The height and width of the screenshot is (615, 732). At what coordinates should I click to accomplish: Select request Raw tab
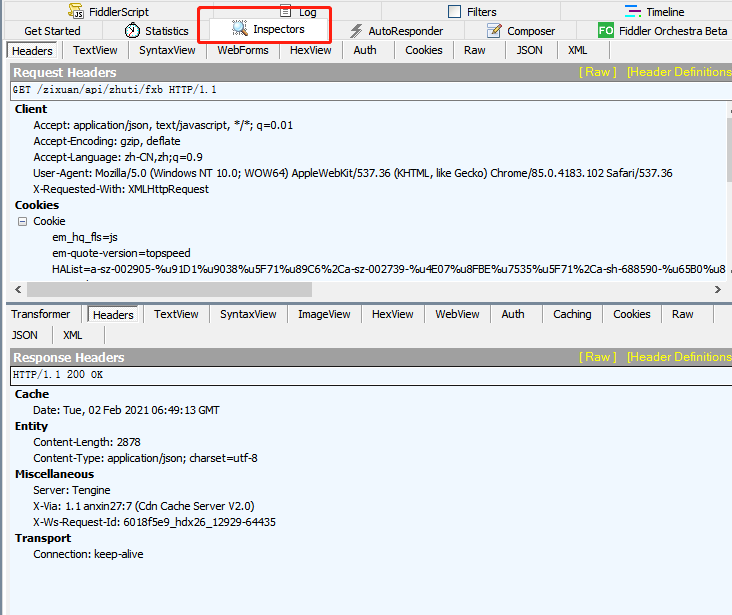(x=475, y=50)
